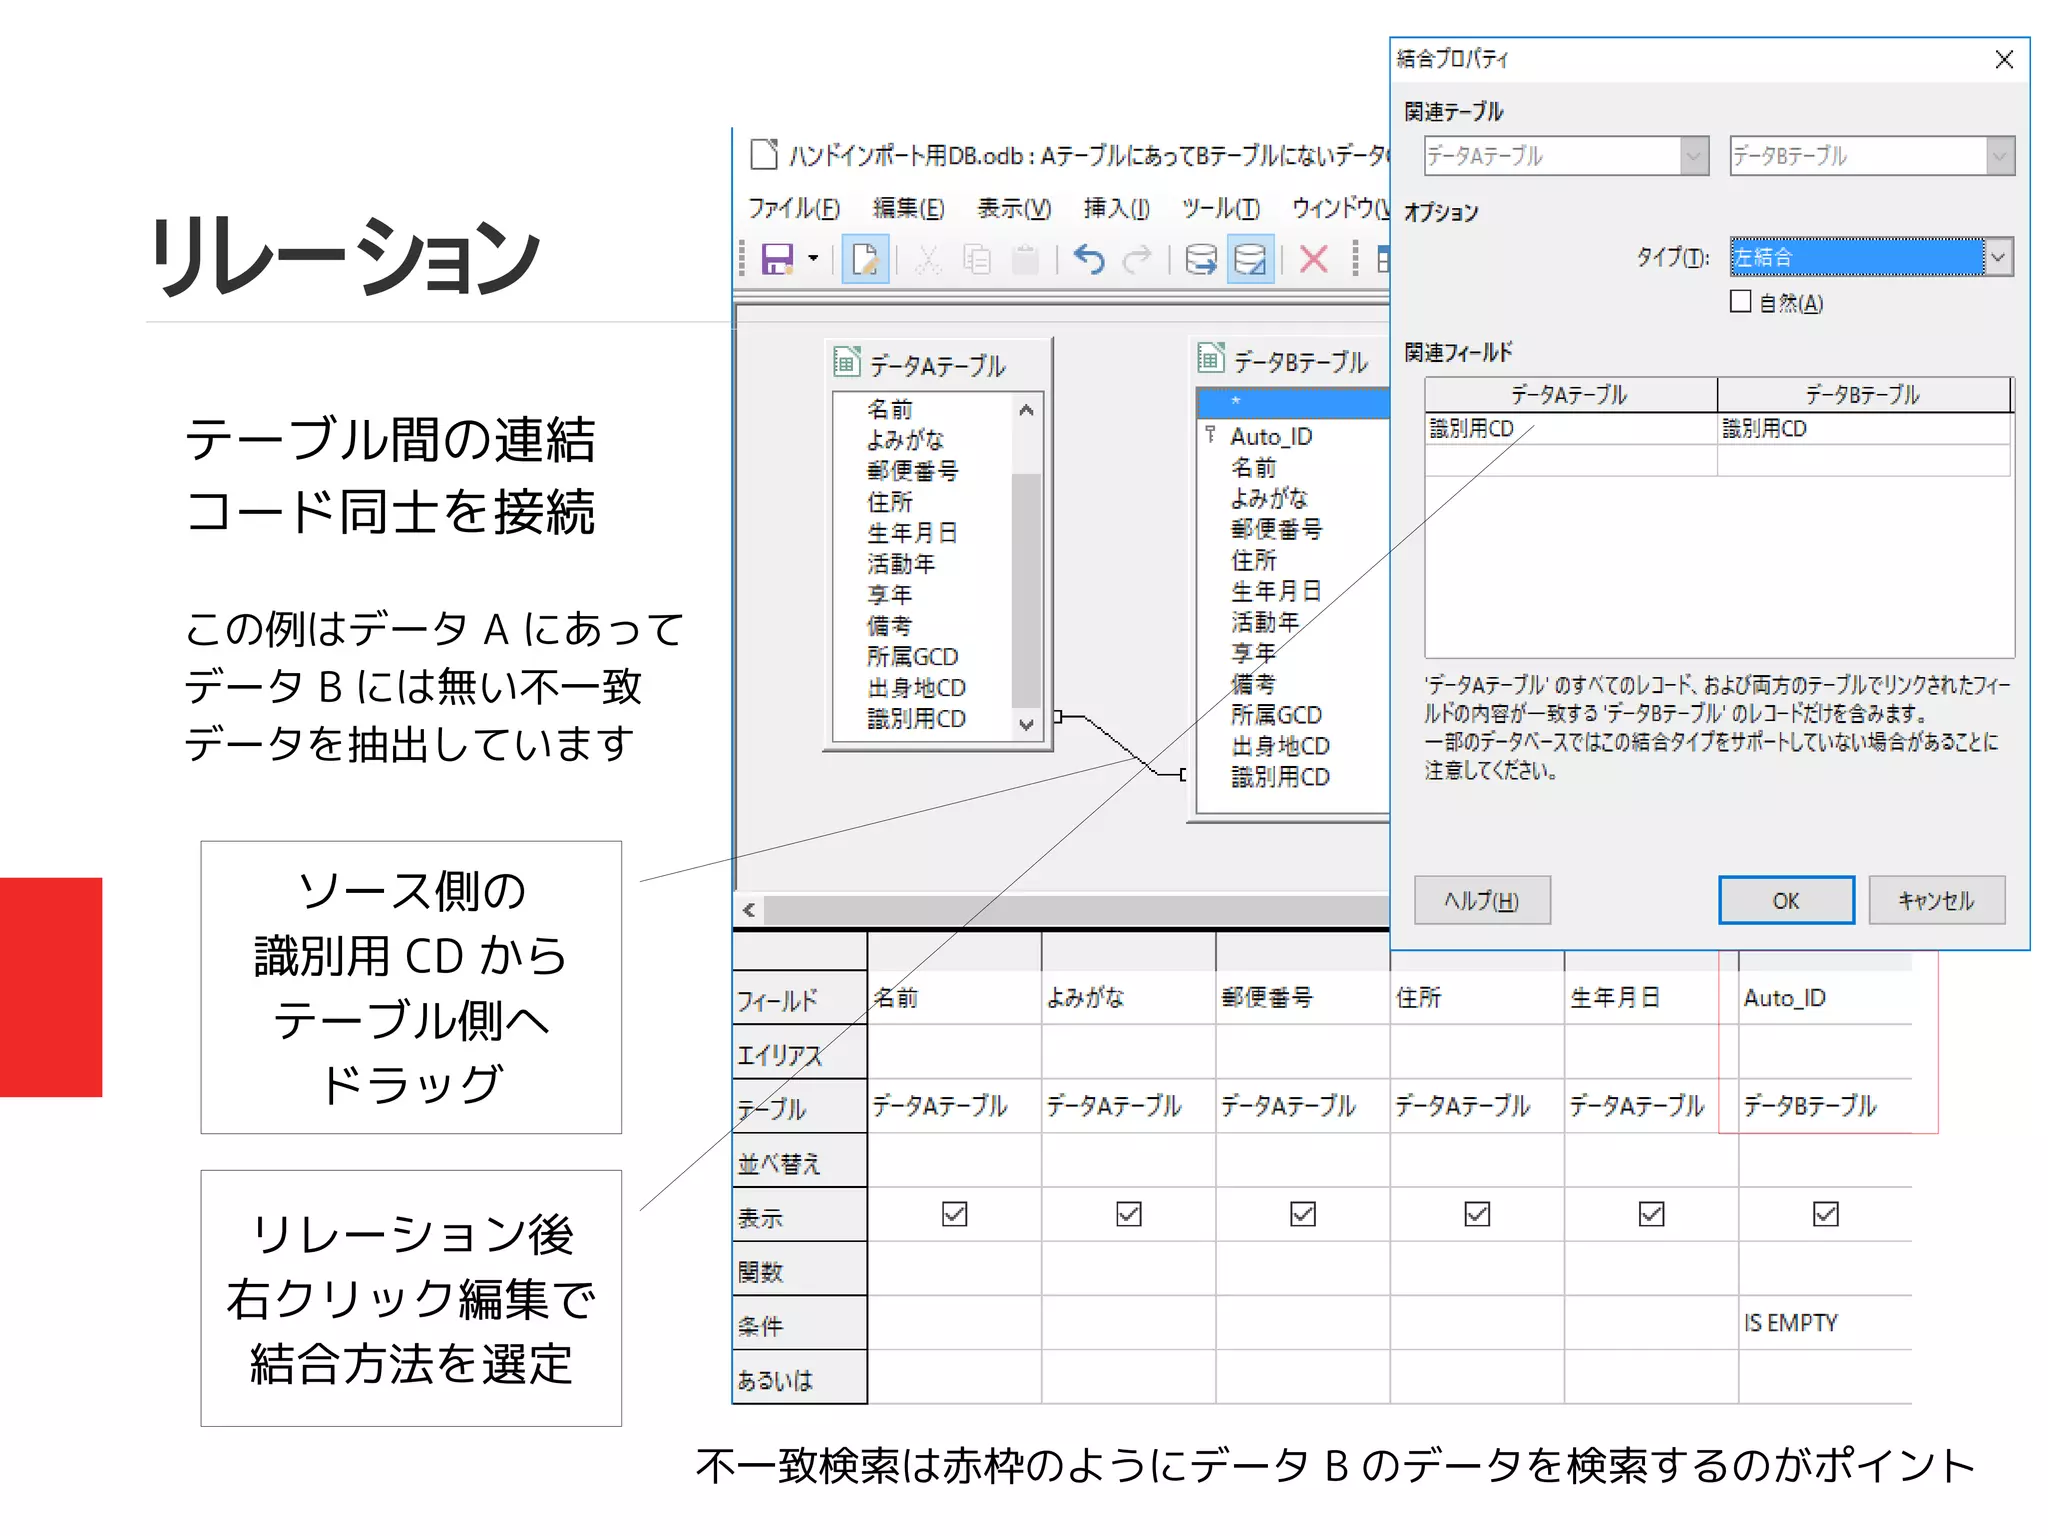Click the Paste clipboard icon
2048x1536 pixels.
coord(1025,260)
